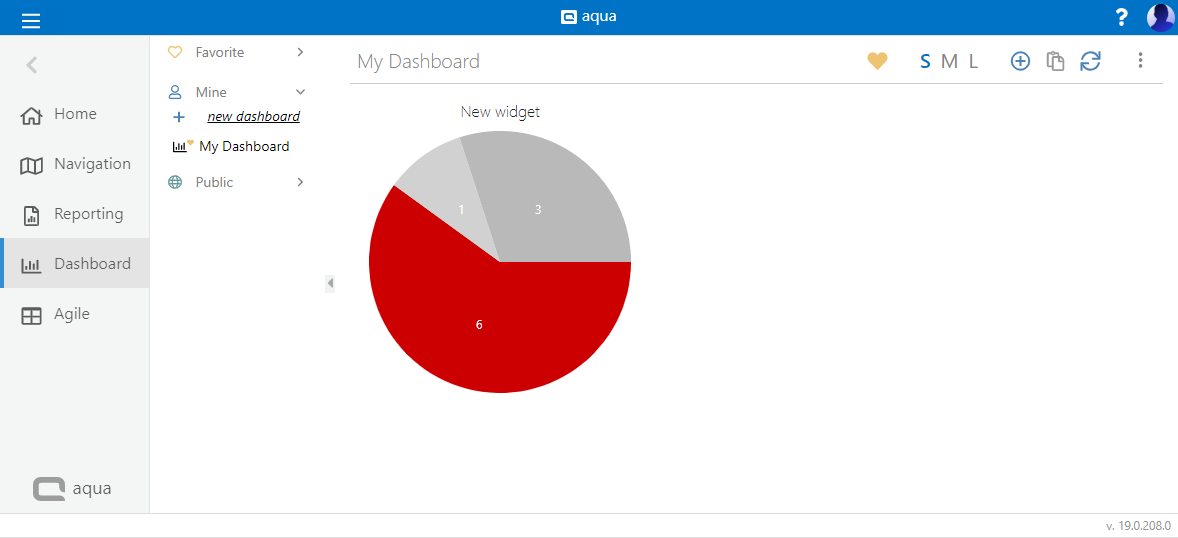
Task: Click the new dashboard link
Action: (x=253, y=117)
